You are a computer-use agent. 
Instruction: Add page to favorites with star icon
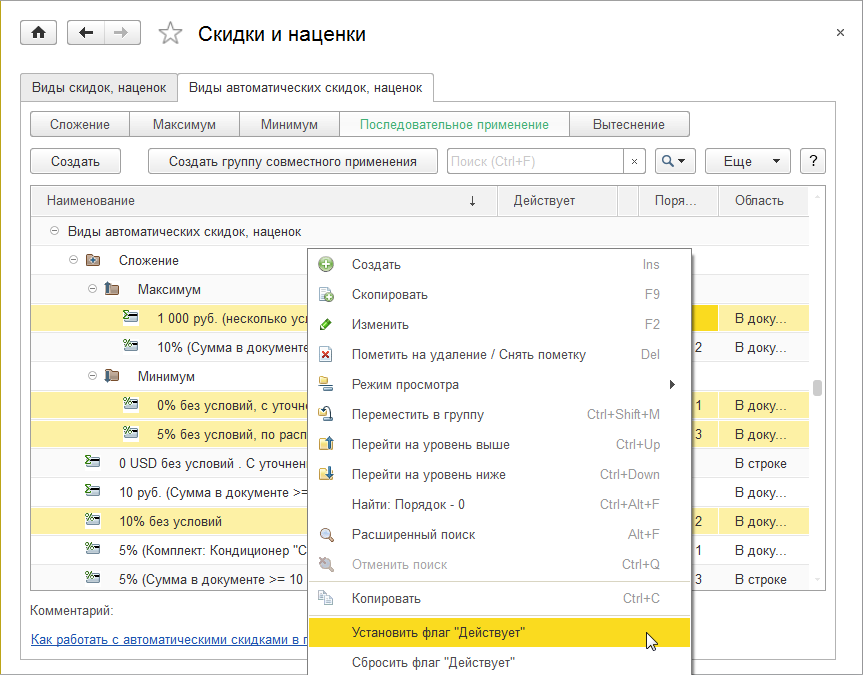[171, 34]
